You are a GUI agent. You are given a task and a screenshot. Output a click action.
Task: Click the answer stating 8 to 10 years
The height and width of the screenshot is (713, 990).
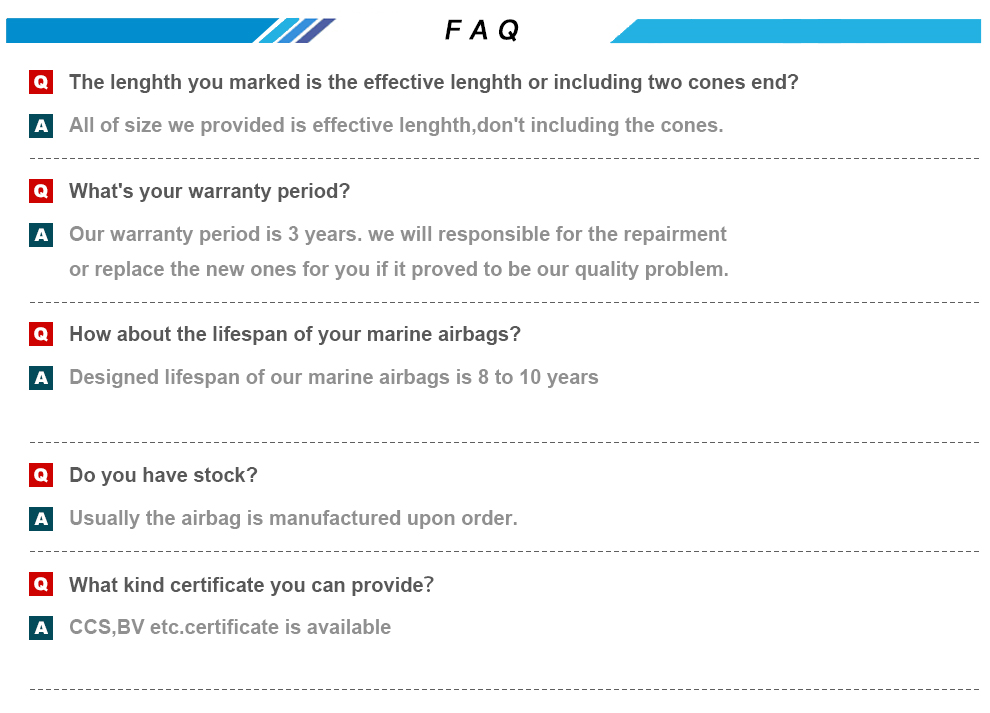coord(334,377)
